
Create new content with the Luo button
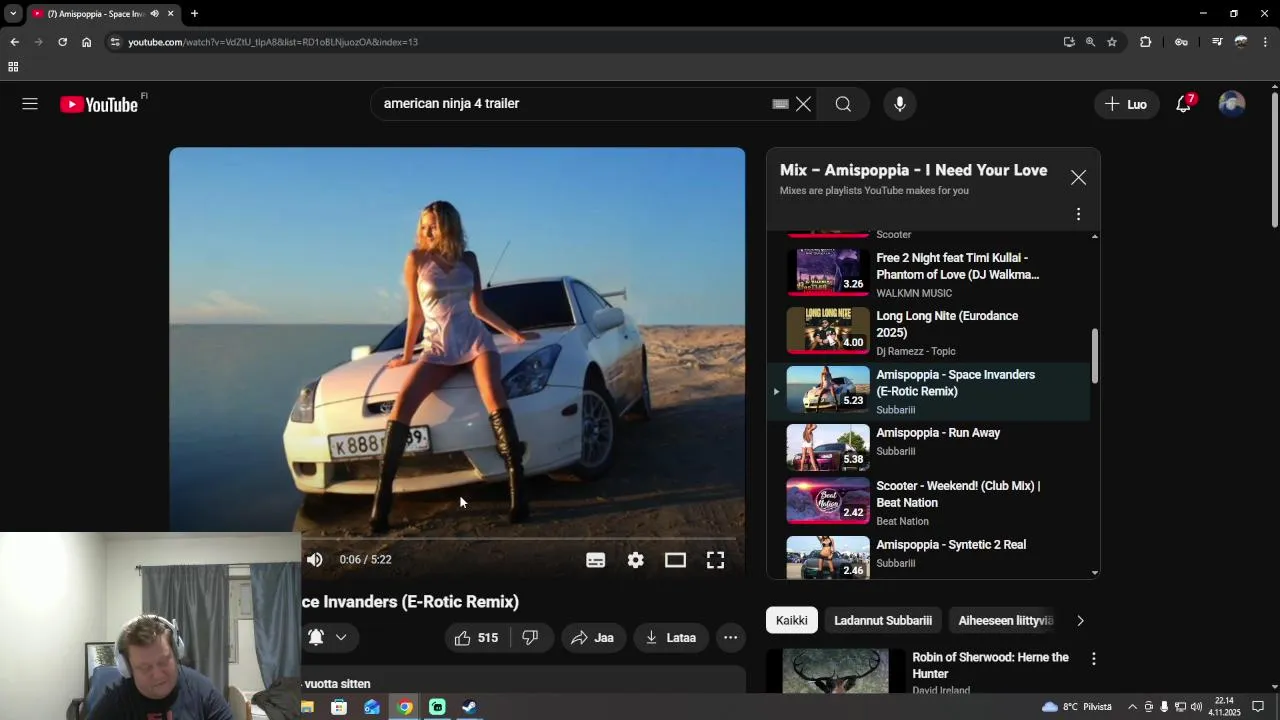[x=1126, y=104]
